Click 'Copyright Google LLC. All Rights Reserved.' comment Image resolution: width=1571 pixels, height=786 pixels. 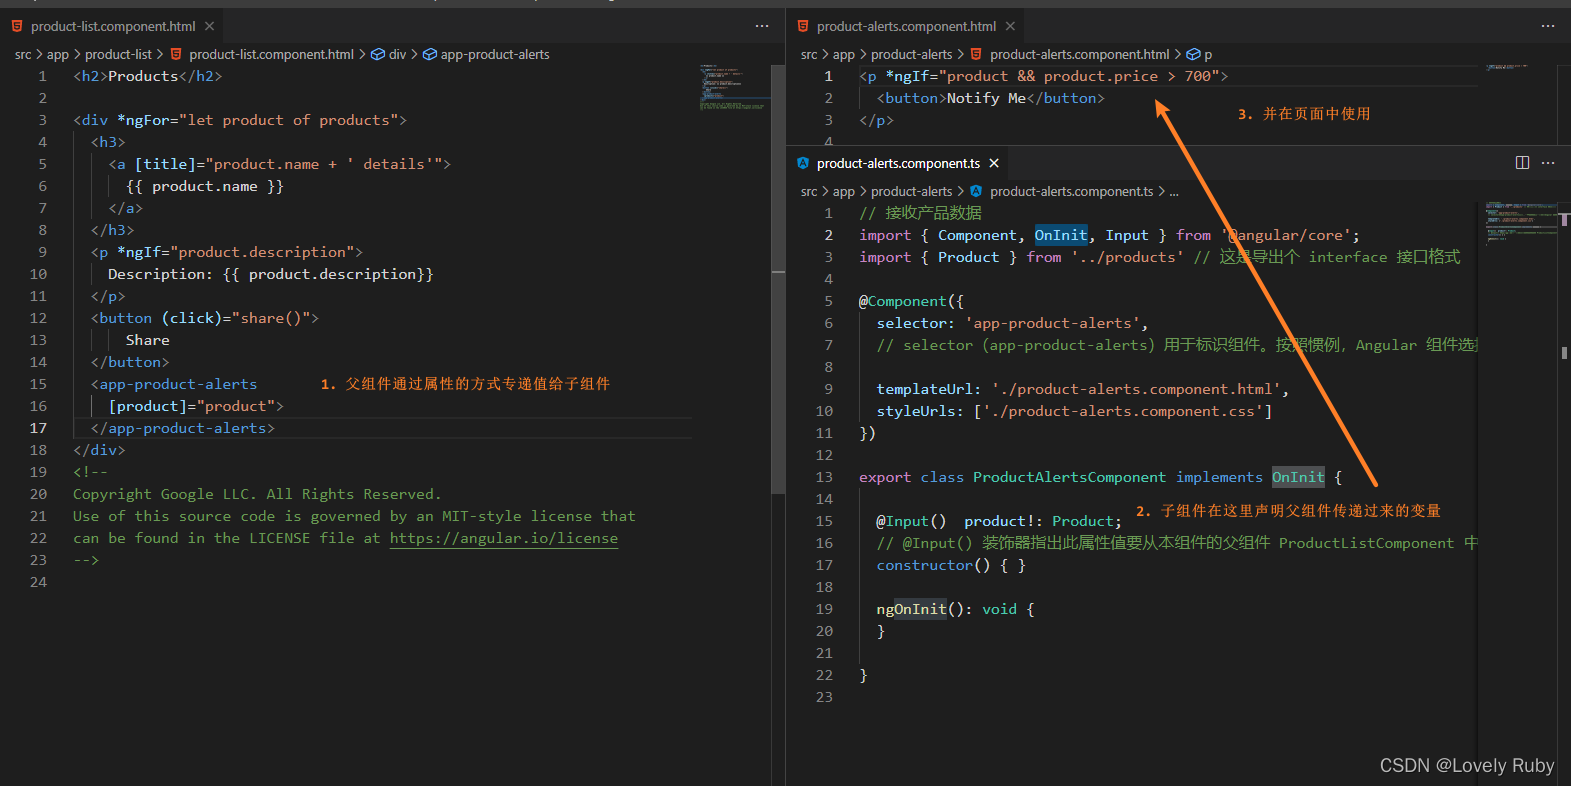pos(257,494)
